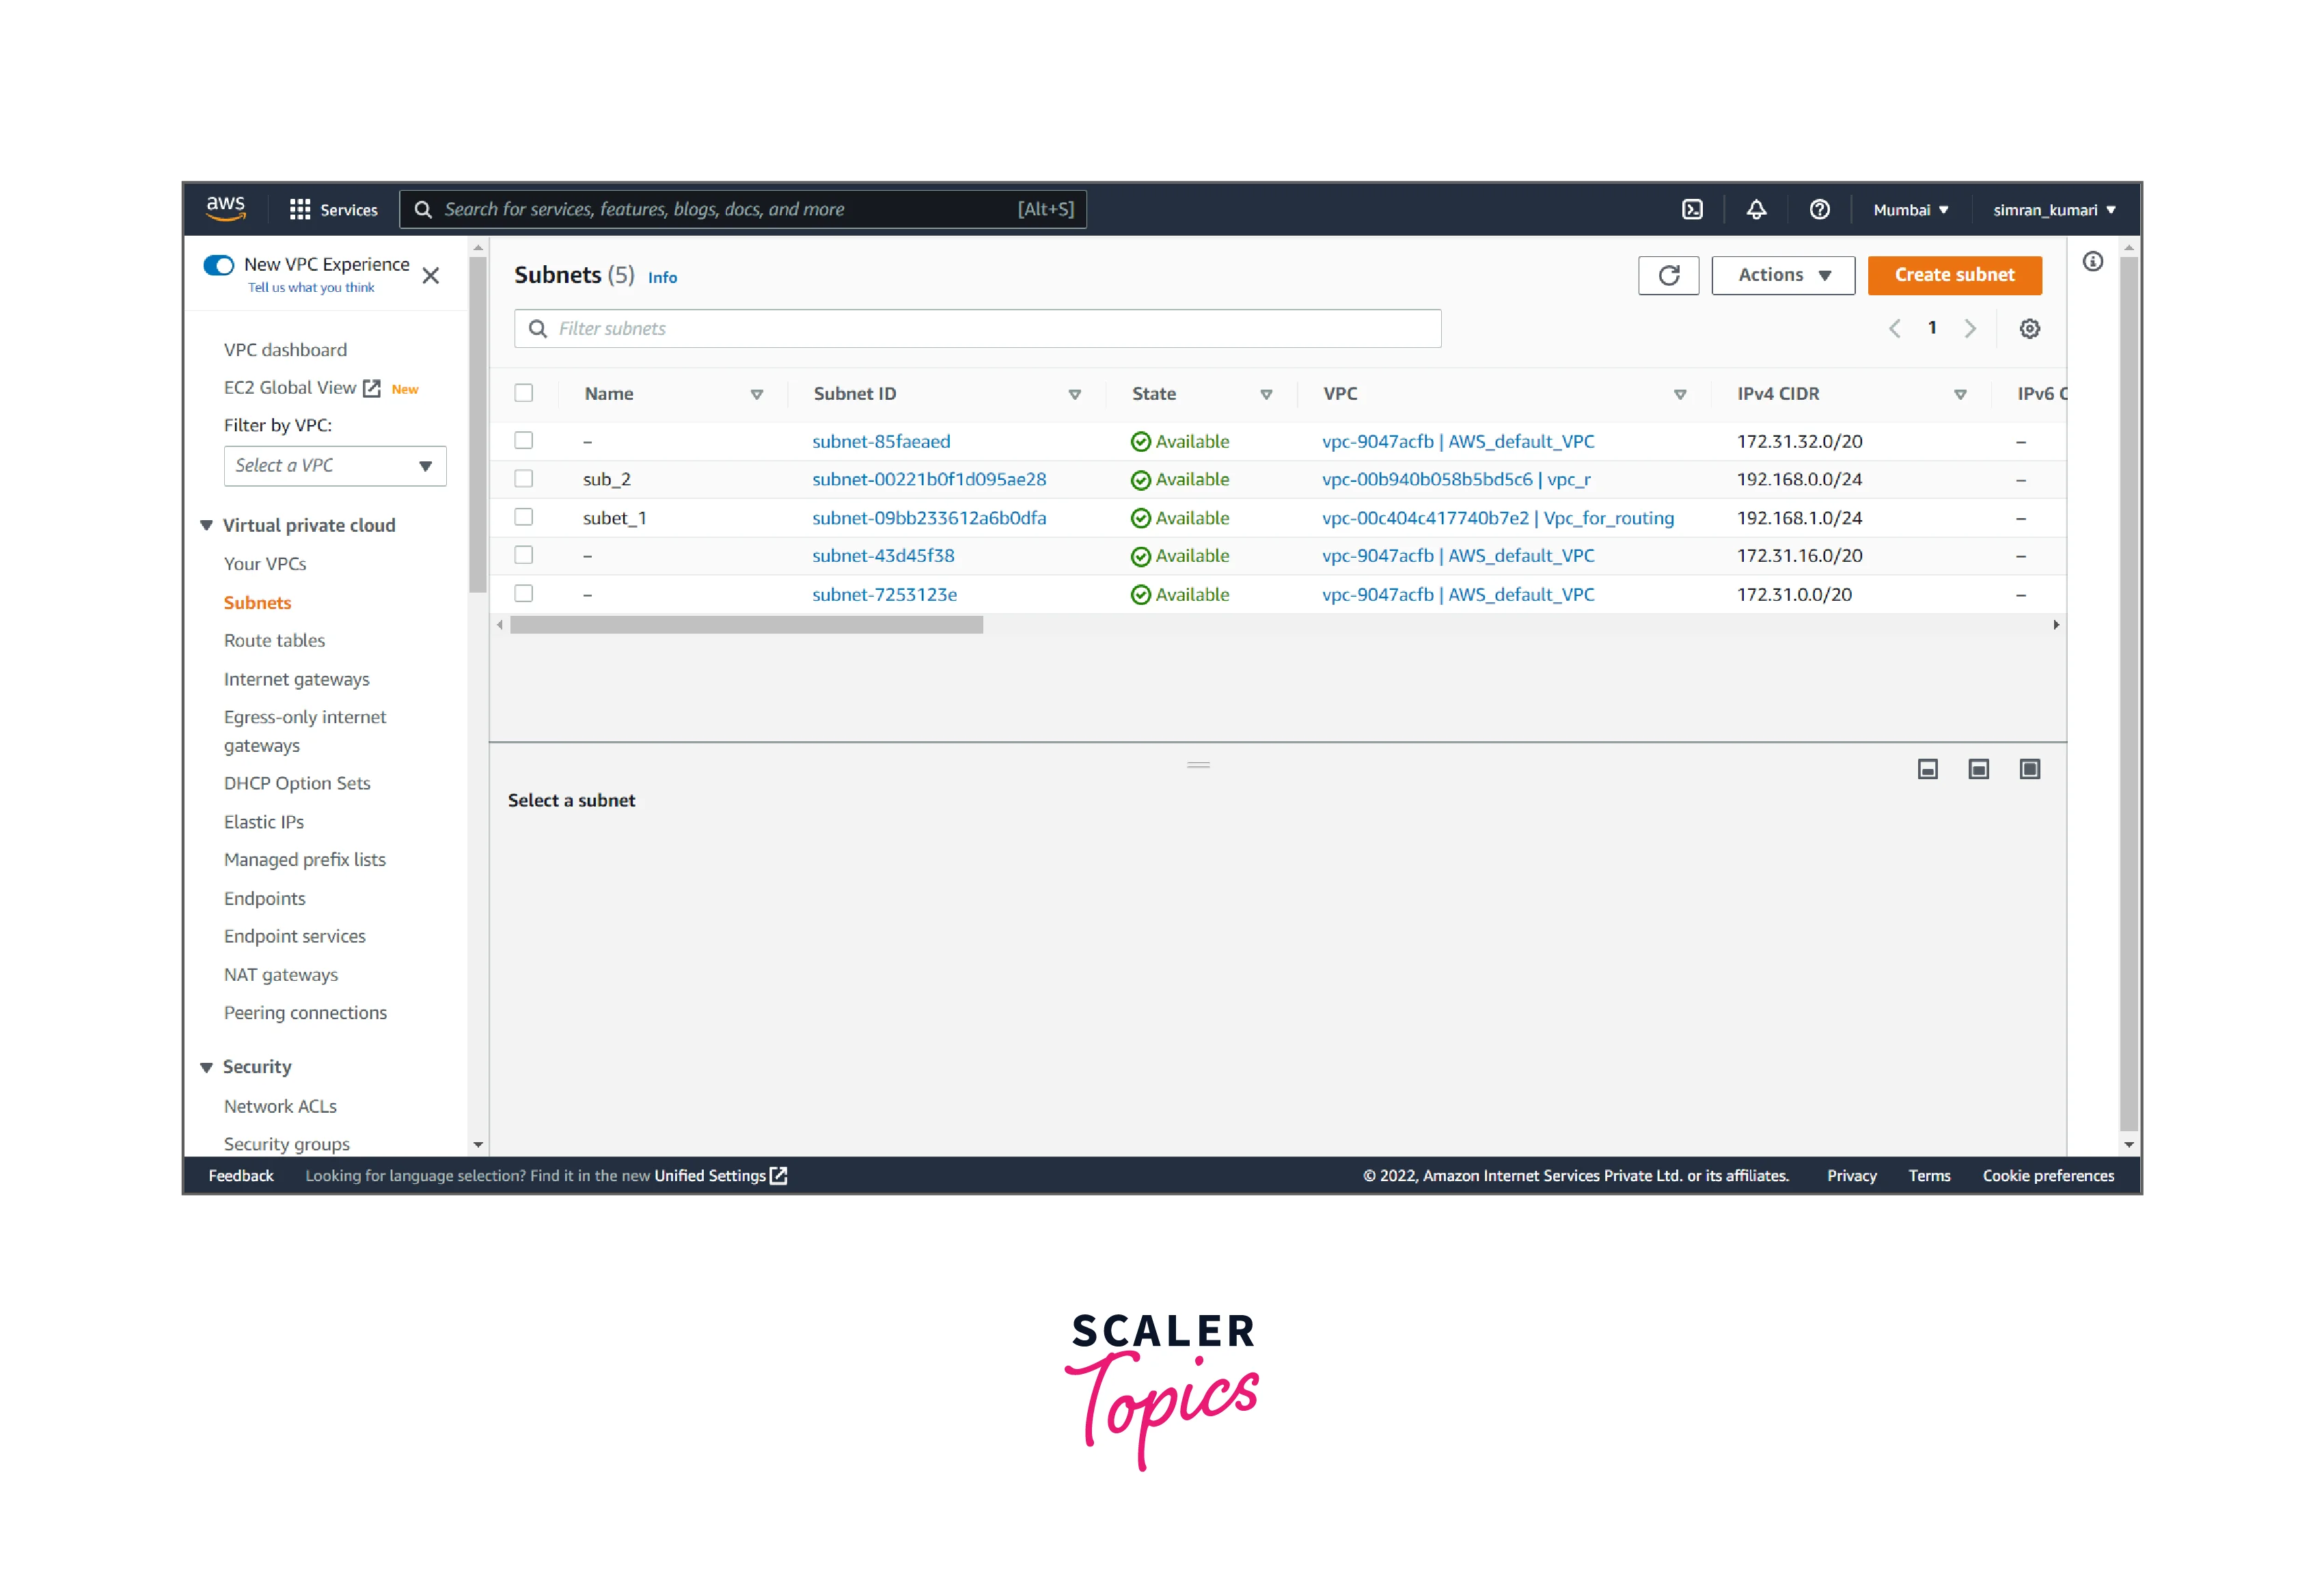This screenshot has height=1596, width=2324.
Task: Check the sub_2 subnet row checkbox
Action: click(x=524, y=479)
